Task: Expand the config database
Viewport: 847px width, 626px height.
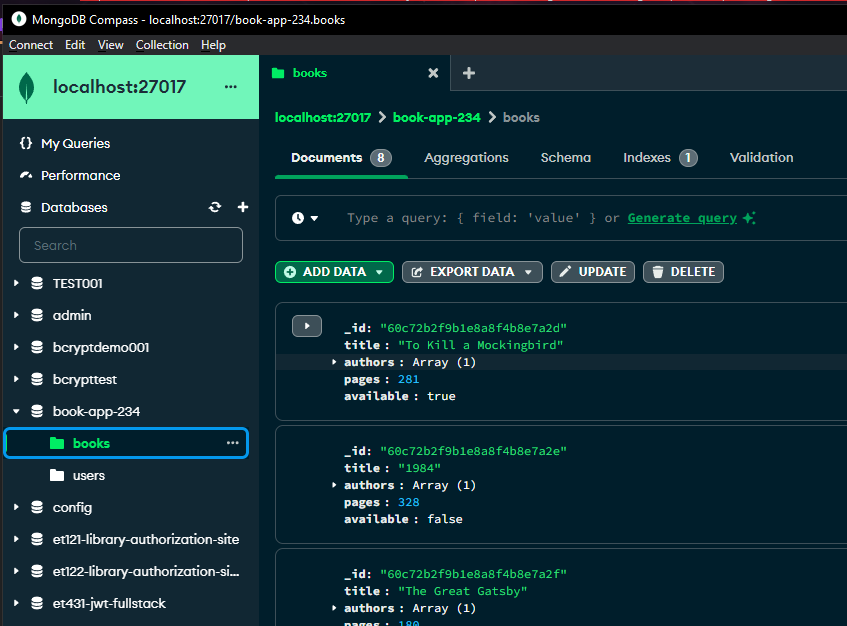Action: point(16,507)
